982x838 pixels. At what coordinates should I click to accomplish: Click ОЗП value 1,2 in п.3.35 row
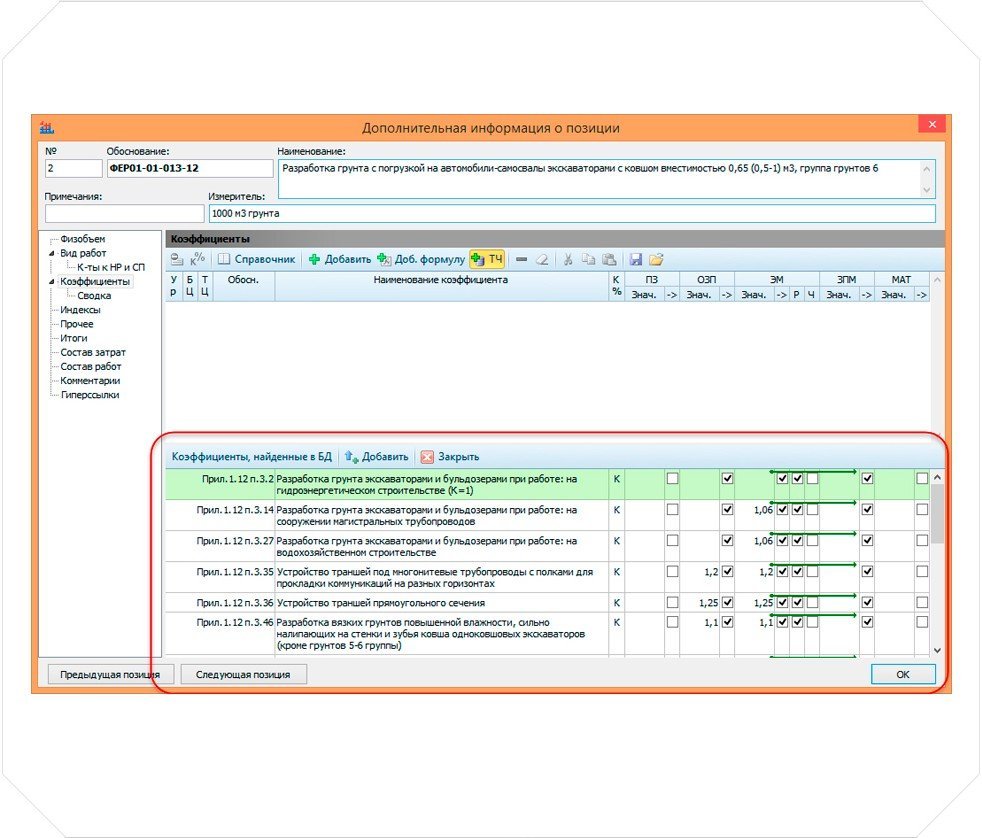coord(711,572)
